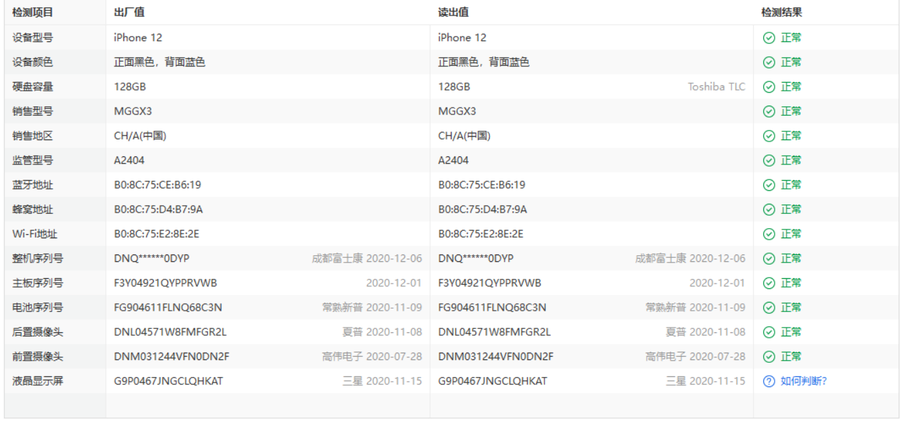Click read front camera serial DNM031244VFN0DN2F
The height and width of the screenshot is (421, 900).
[x=496, y=357]
